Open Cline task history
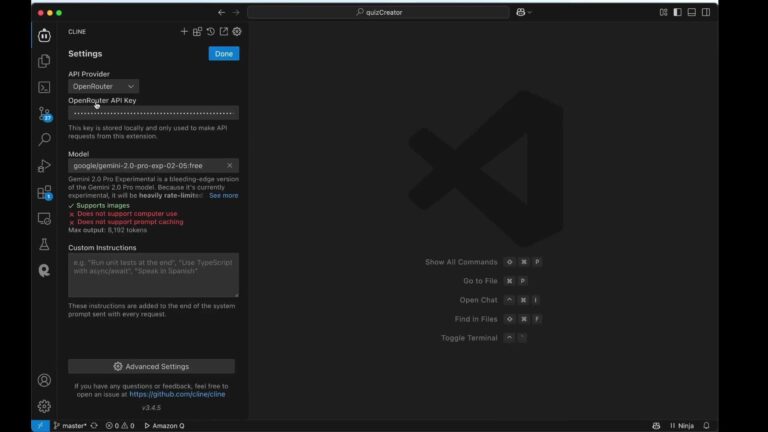The image size is (768, 432). 211,31
